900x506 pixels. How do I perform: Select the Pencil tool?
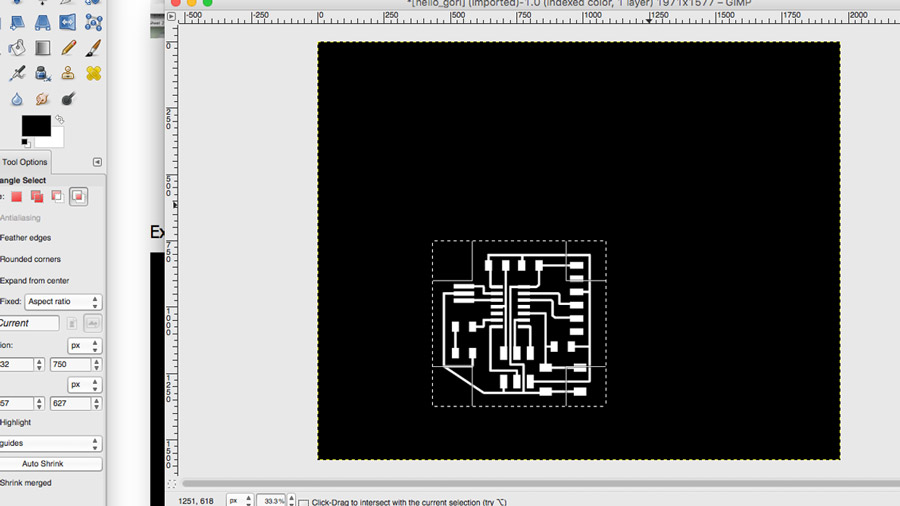pyautogui.click(x=68, y=48)
